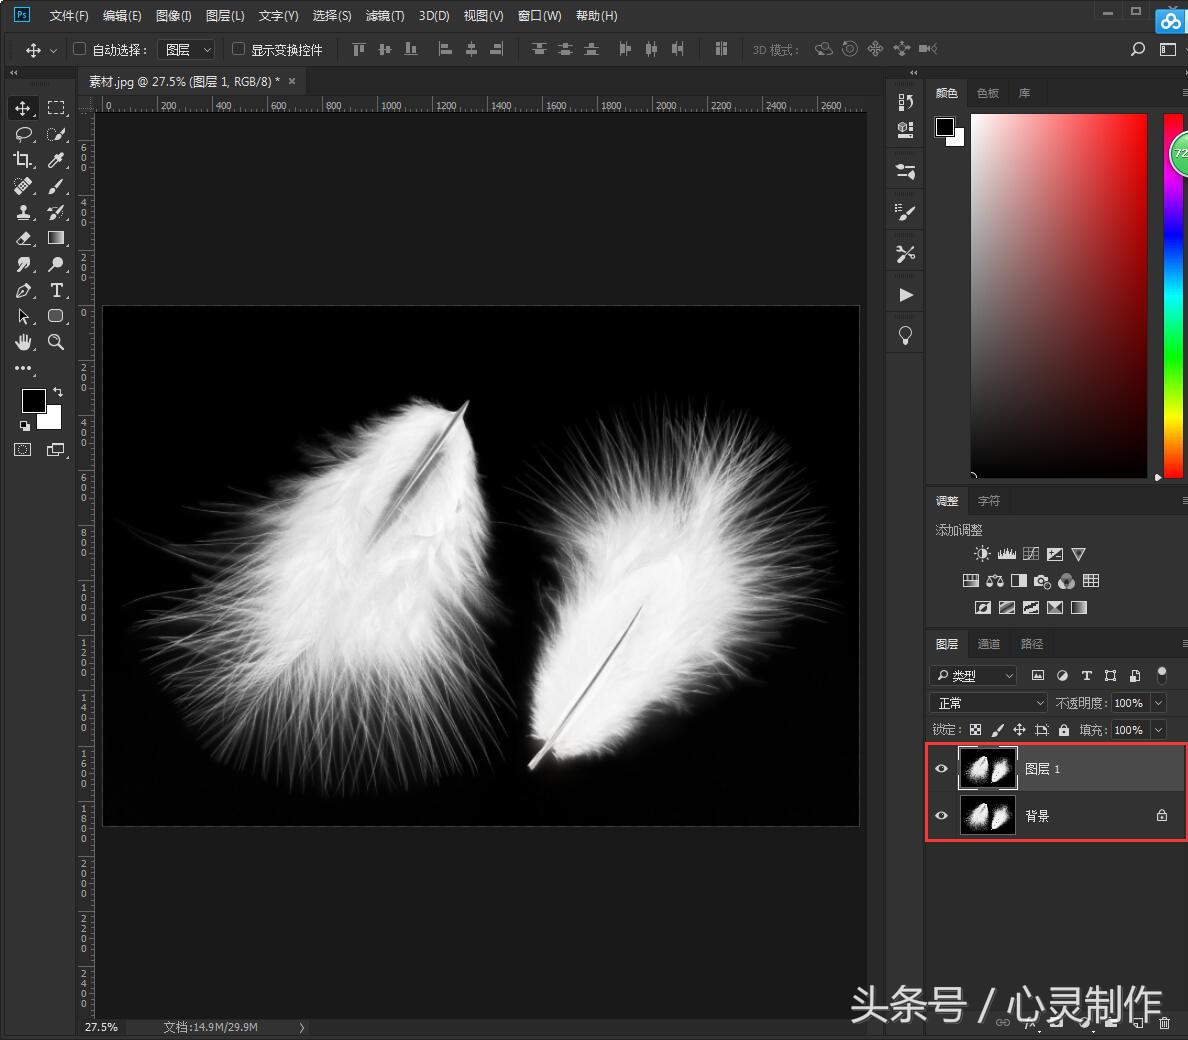Hide the 图层 1 layer visibility
Screen dimensions: 1188x1040
(941, 769)
